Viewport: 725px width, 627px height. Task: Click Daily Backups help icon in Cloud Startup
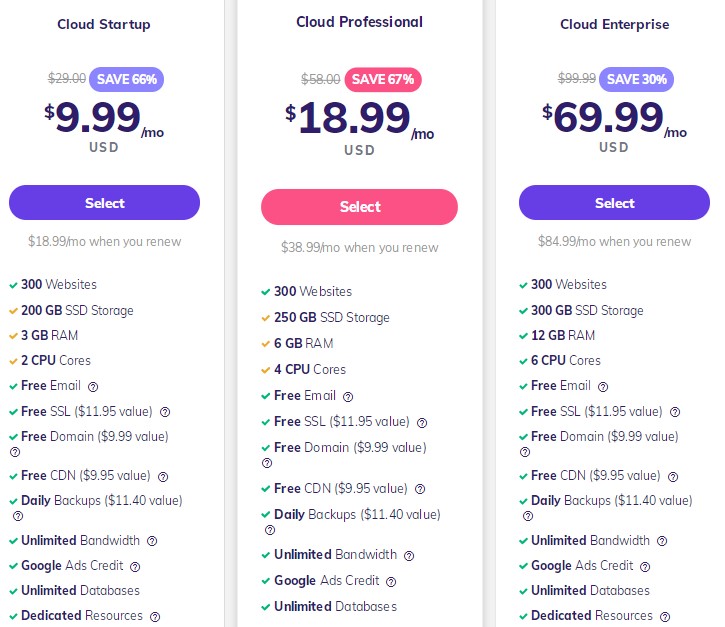(x=18, y=516)
